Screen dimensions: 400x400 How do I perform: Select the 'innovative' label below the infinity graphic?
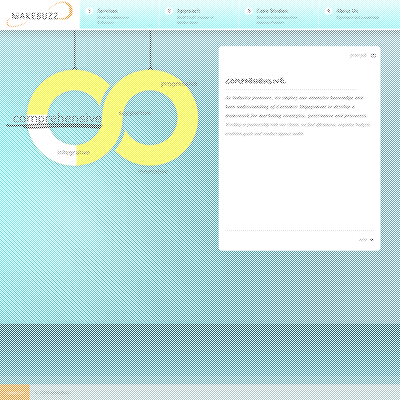pos(153,171)
